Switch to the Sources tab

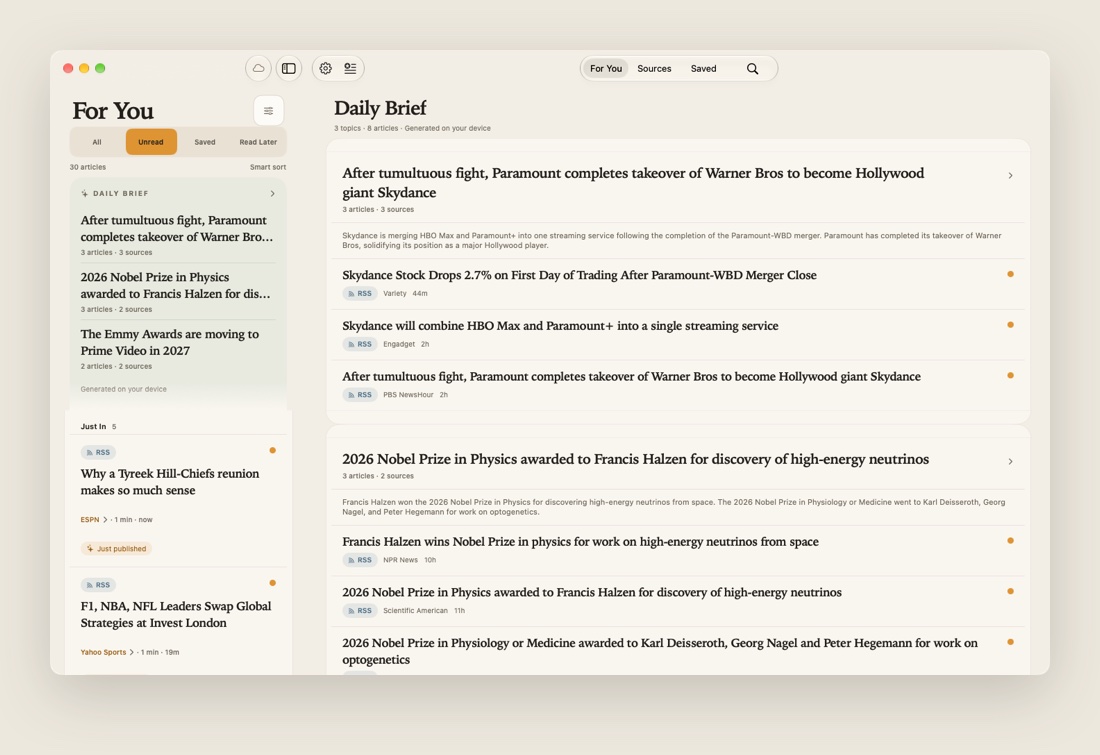pyautogui.click(x=654, y=68)
